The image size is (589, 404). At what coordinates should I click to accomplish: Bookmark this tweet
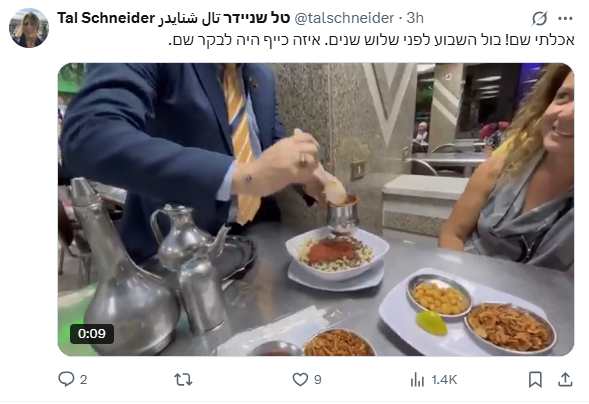tap(535, 380)
